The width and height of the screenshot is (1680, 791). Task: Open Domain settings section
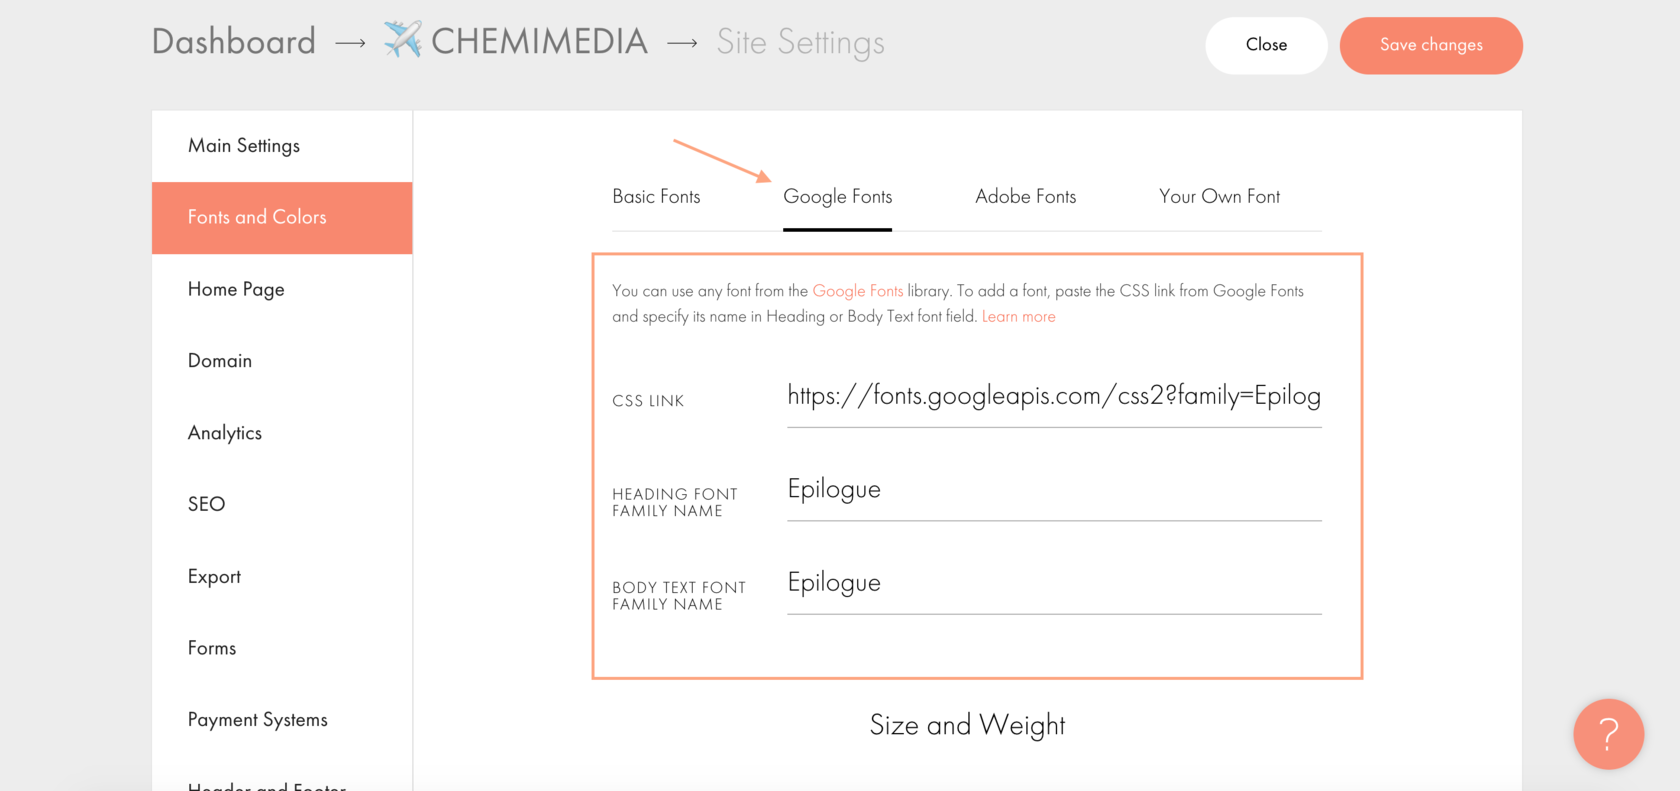pos(220,361)
